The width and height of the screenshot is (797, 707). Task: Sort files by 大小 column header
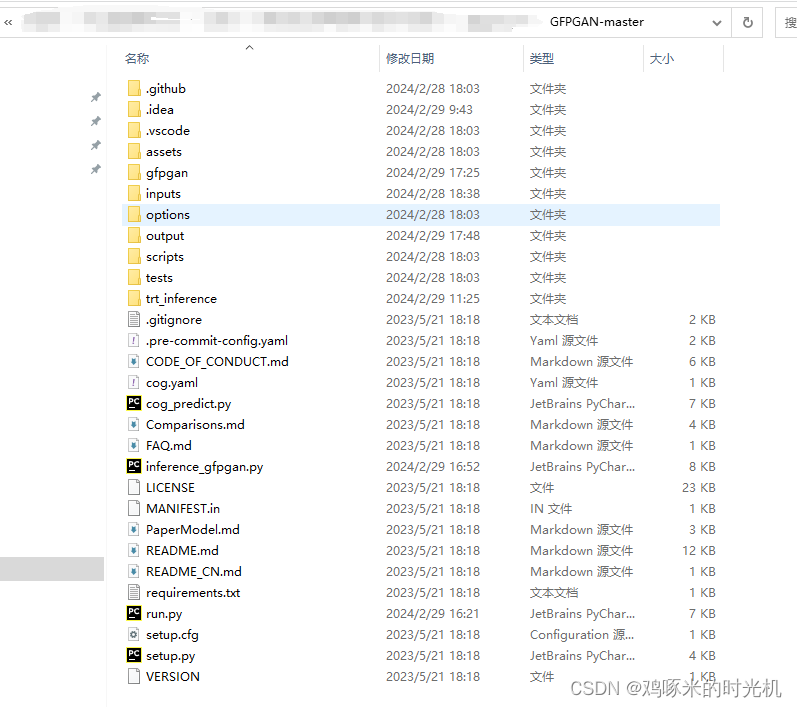[x=661, y=58]
